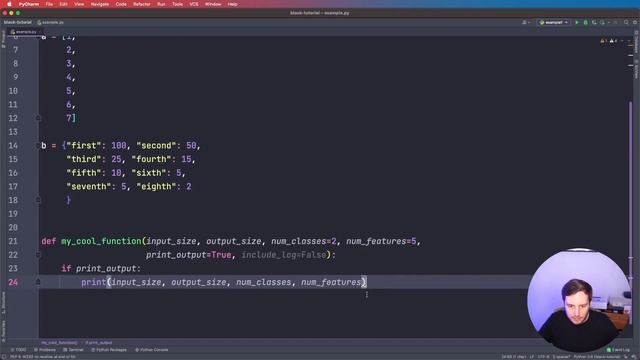Image resolution: width=640 pixels, height=360 pixels.
Task: Collapse the fold marker on line 18
Action: [38, 200]
